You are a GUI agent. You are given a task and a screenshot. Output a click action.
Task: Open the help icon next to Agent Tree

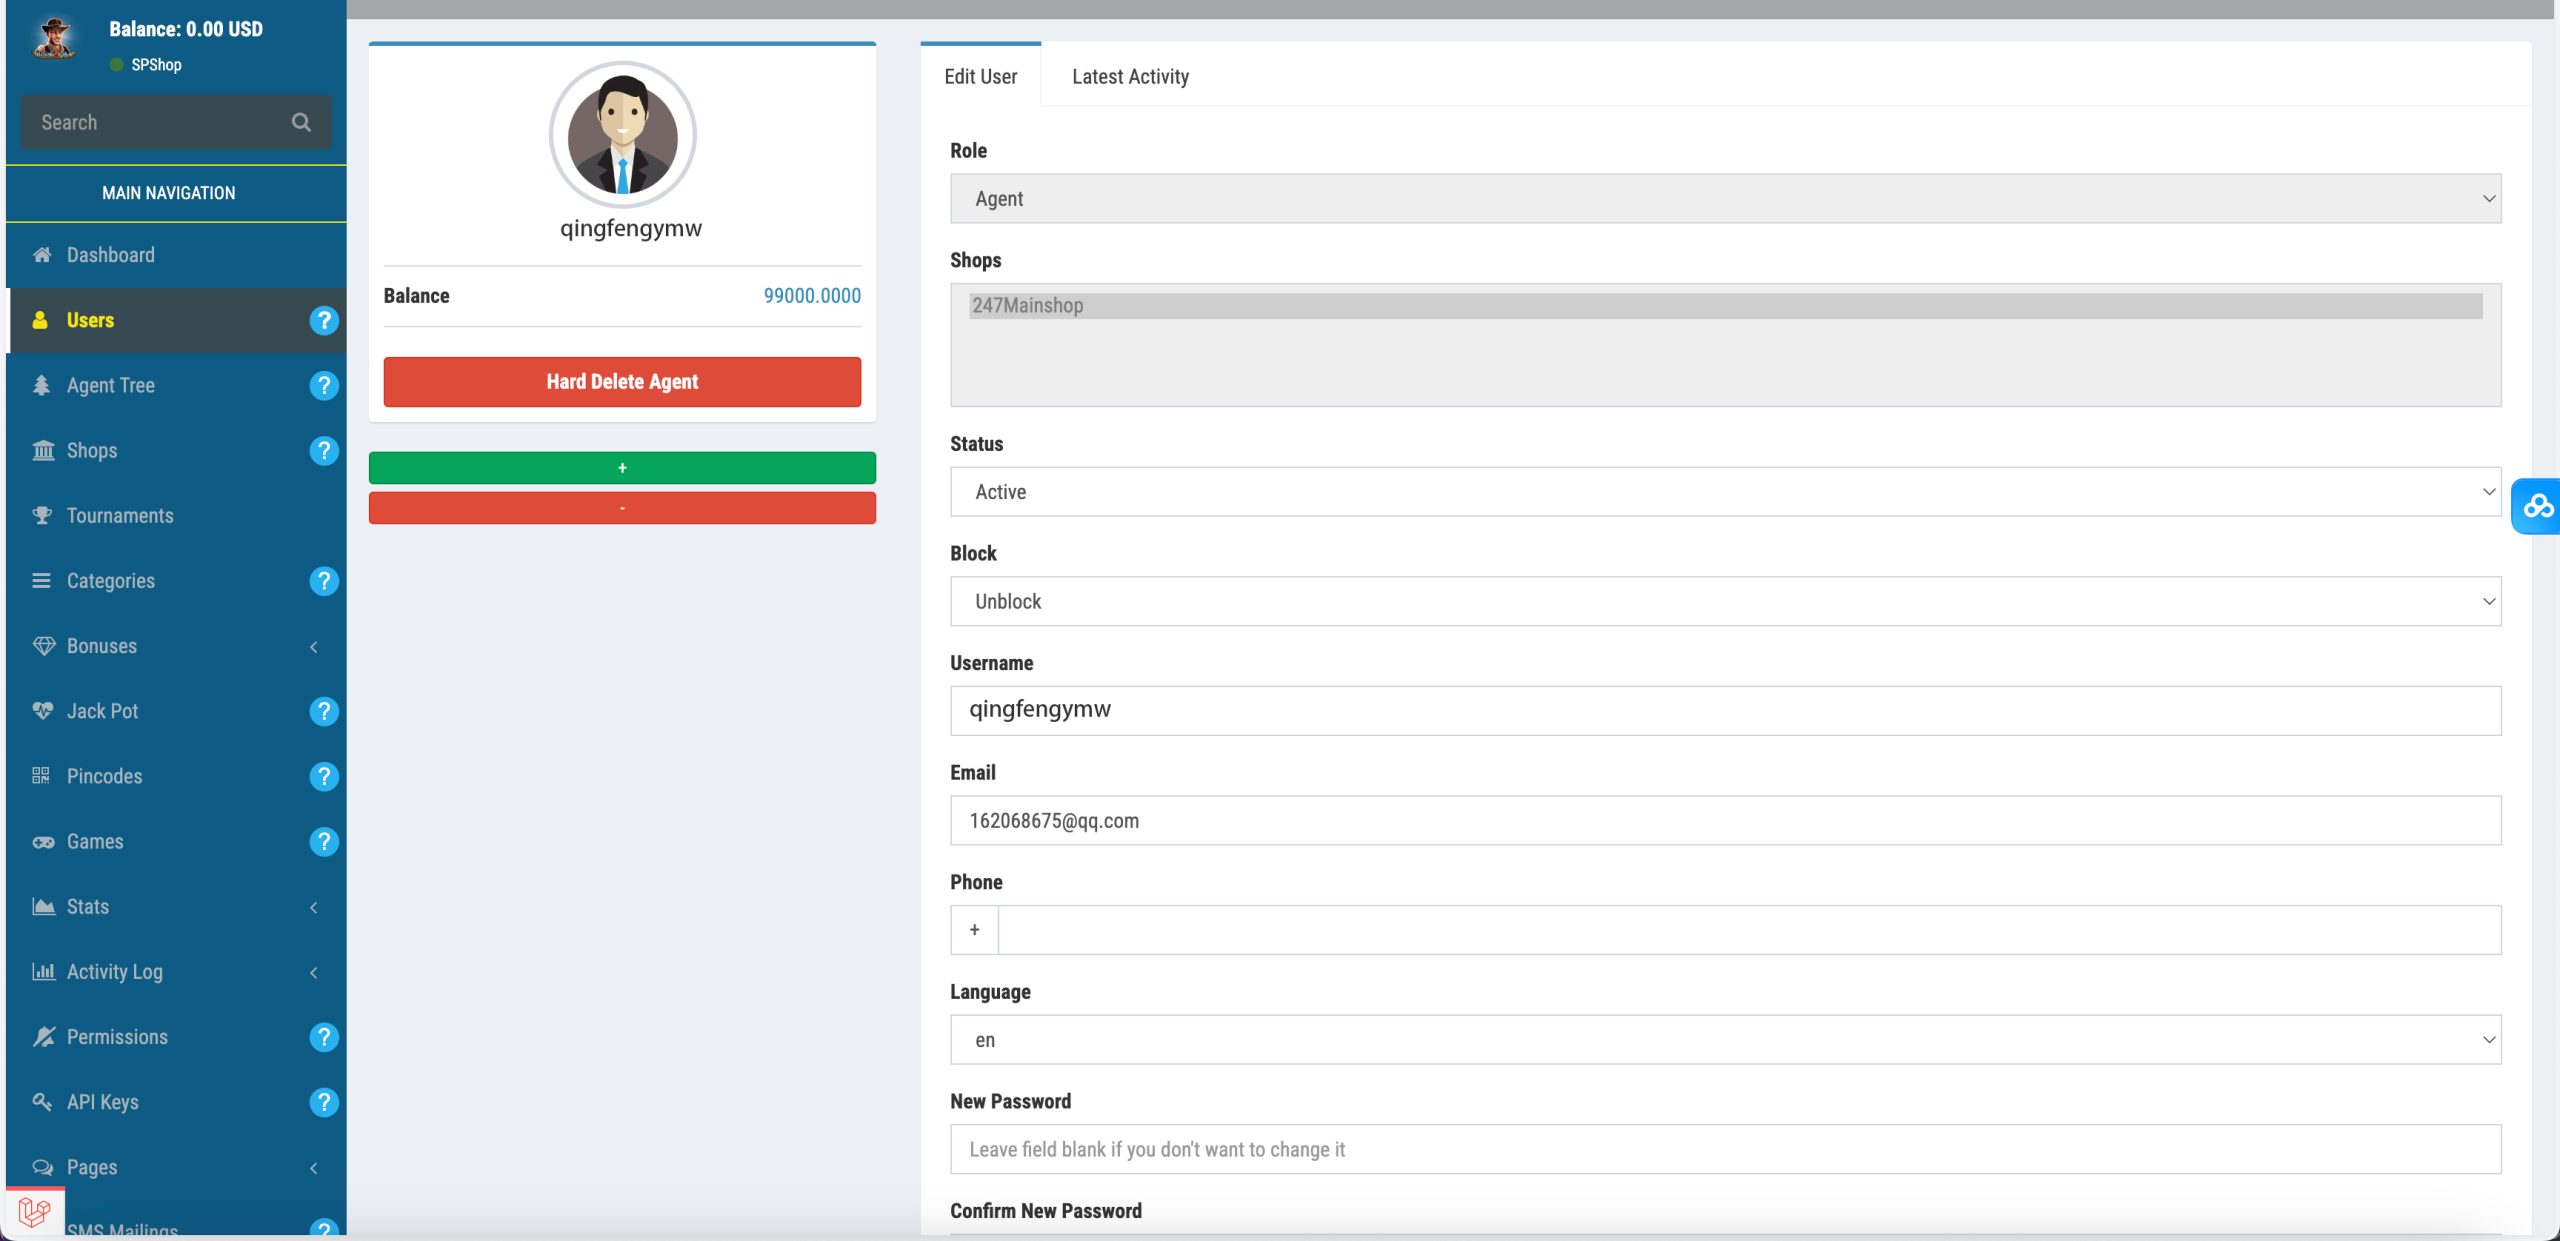coord(324,385)
